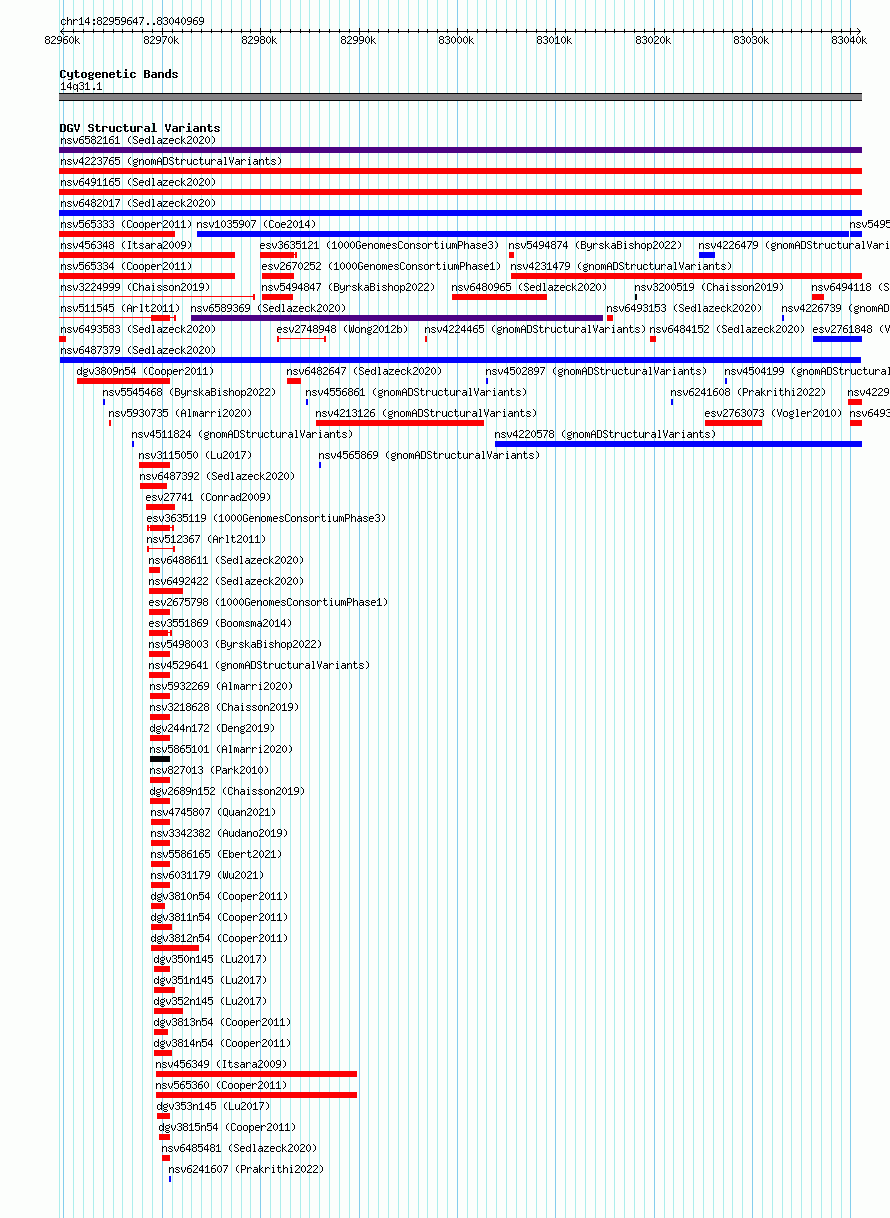890x1218 pixels.
Task: Open variant nsv4223765 (gnomADStructuralVariants)
Action: tap(171, 161)
